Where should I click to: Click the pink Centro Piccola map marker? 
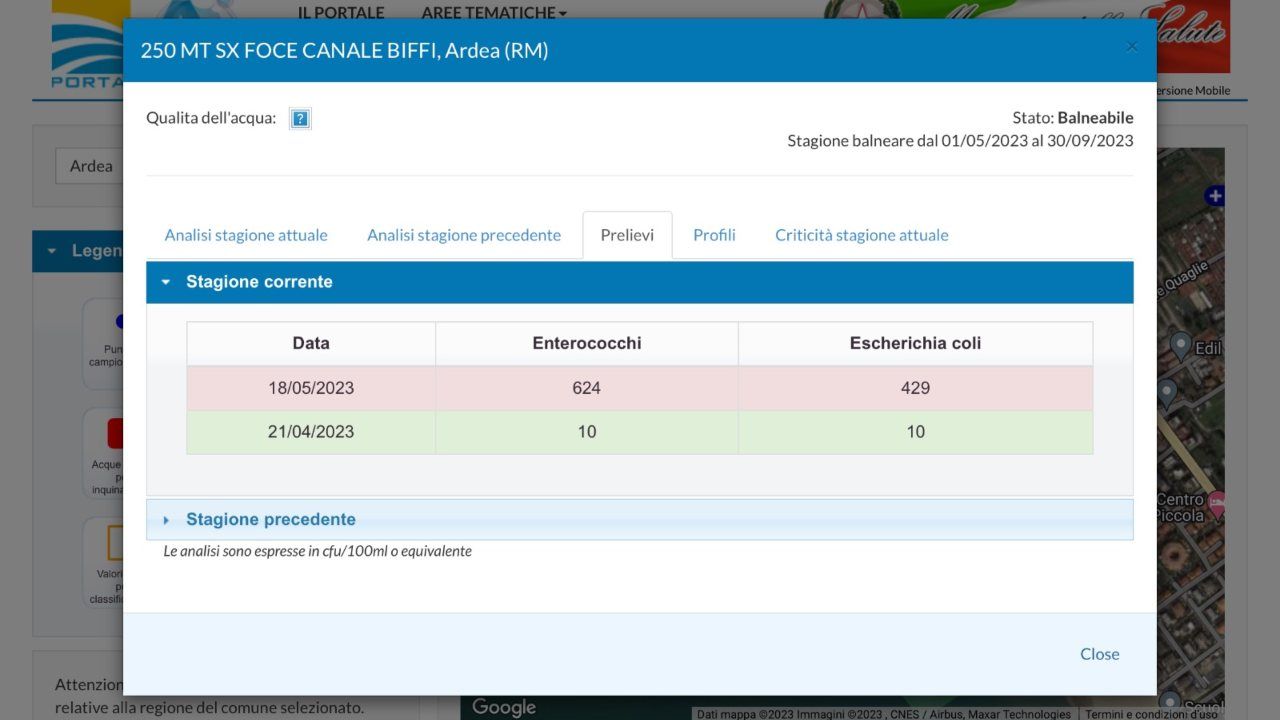tap(1216, 504)
